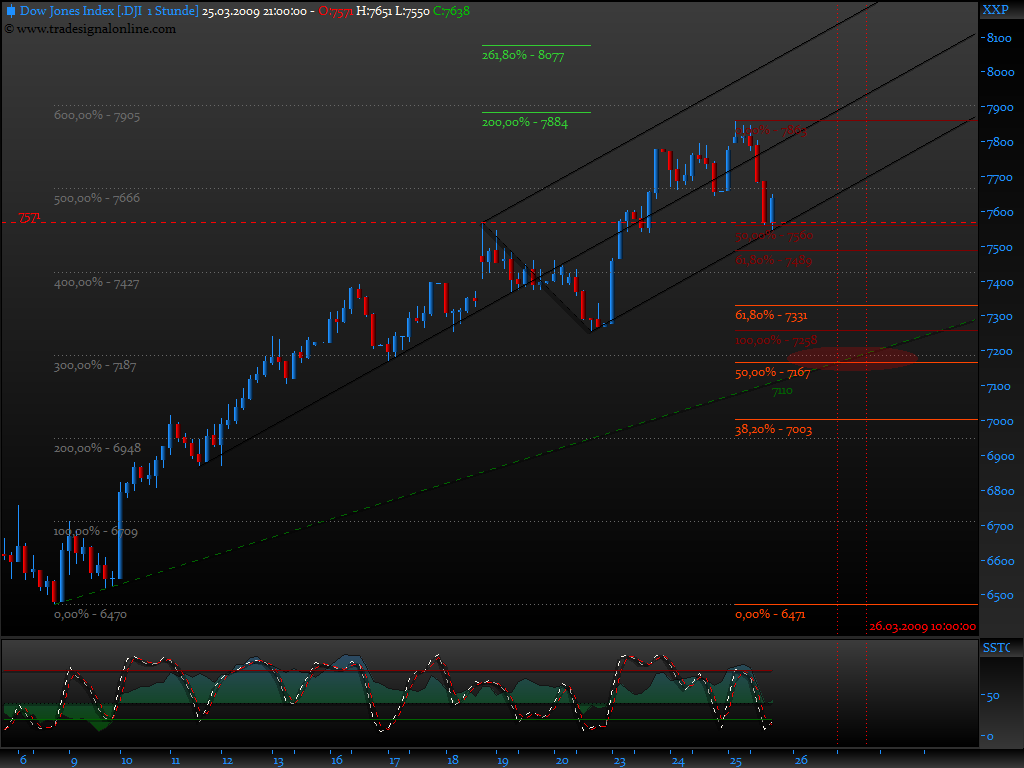Click the timestamp 25.03.2009 21:00:00
Image resolution: width=1024 pixels, height=768 pixels.
coord(254,12)
